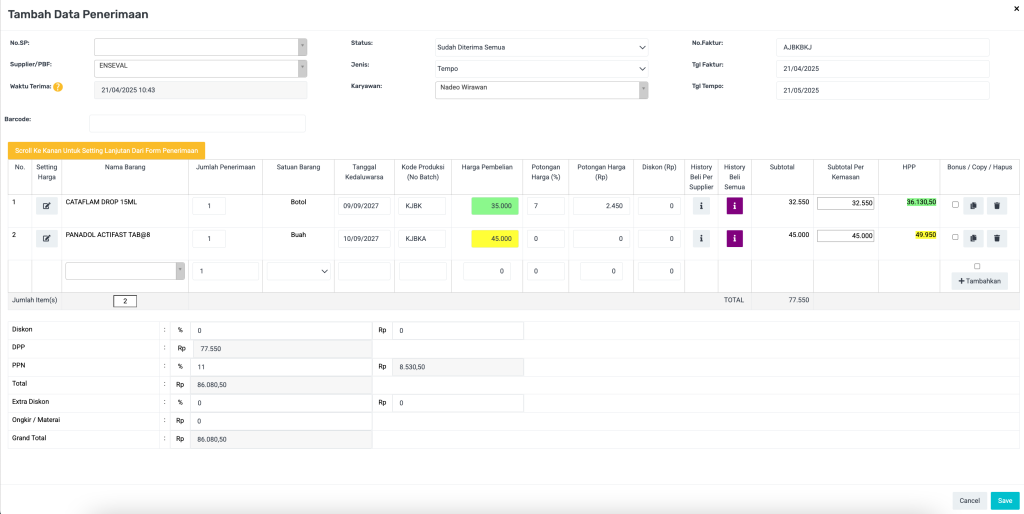Open the Status dropdown
The image size is (1024, 514).
click(541, 47)
